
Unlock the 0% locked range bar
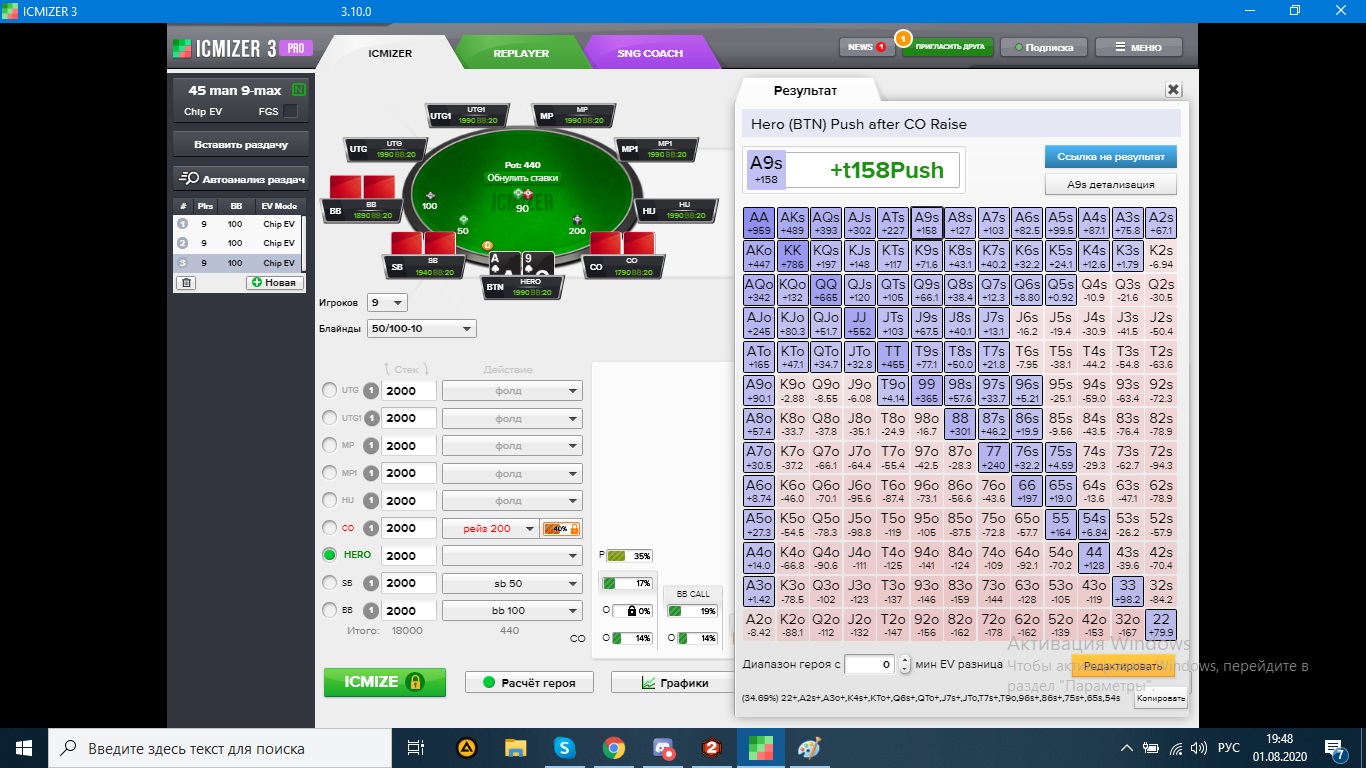pyautogui.click(x=632, y=611)
